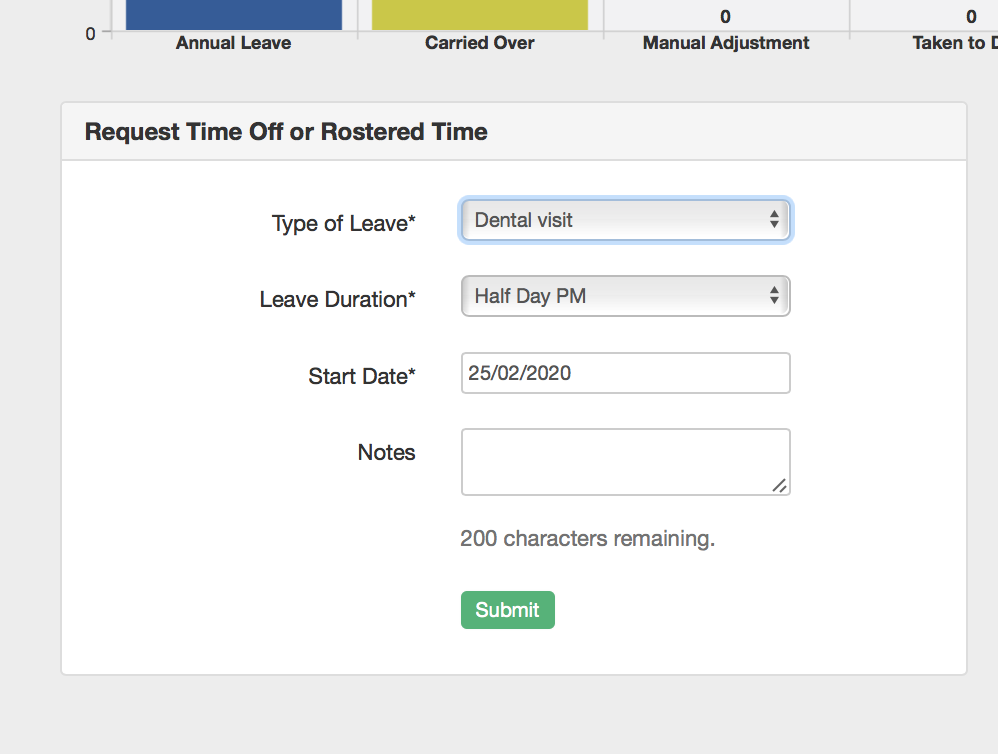Image resolution: width=998 pixels, height=754 pixels.
Task: Click the Start Date input field
Action: tap(625, 373)
